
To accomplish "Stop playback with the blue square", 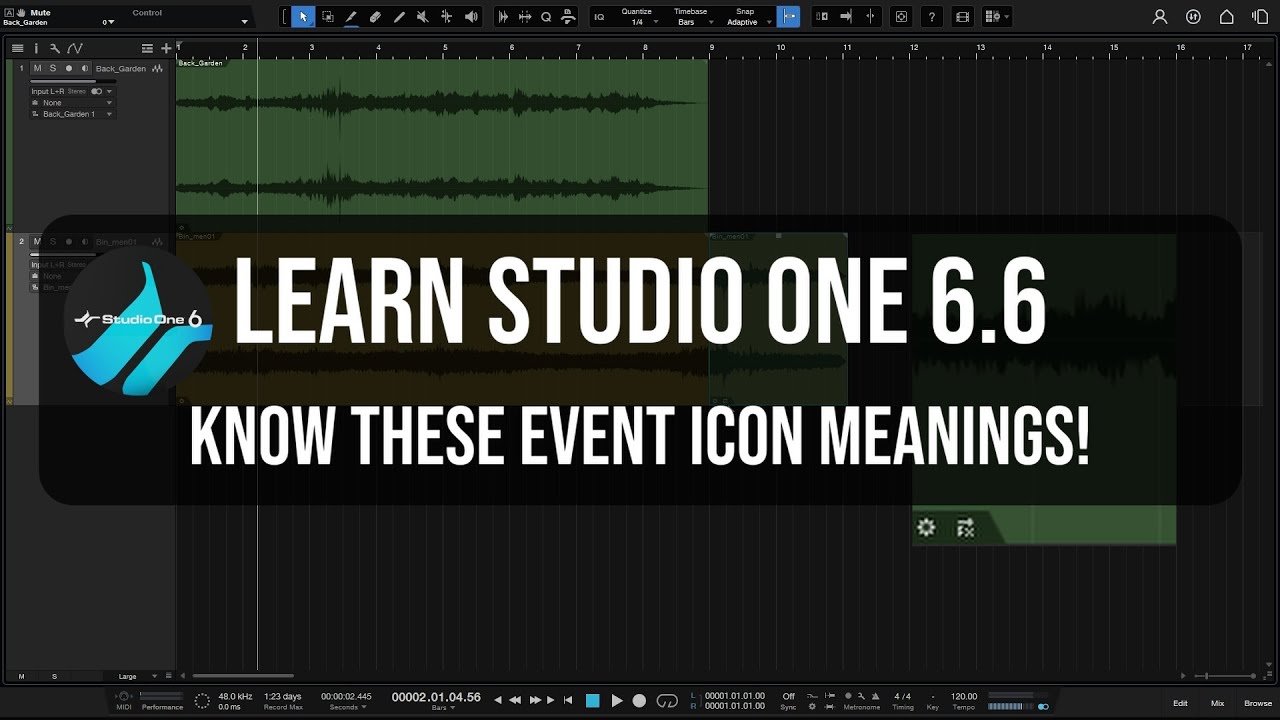I will (x=592, y=701).
